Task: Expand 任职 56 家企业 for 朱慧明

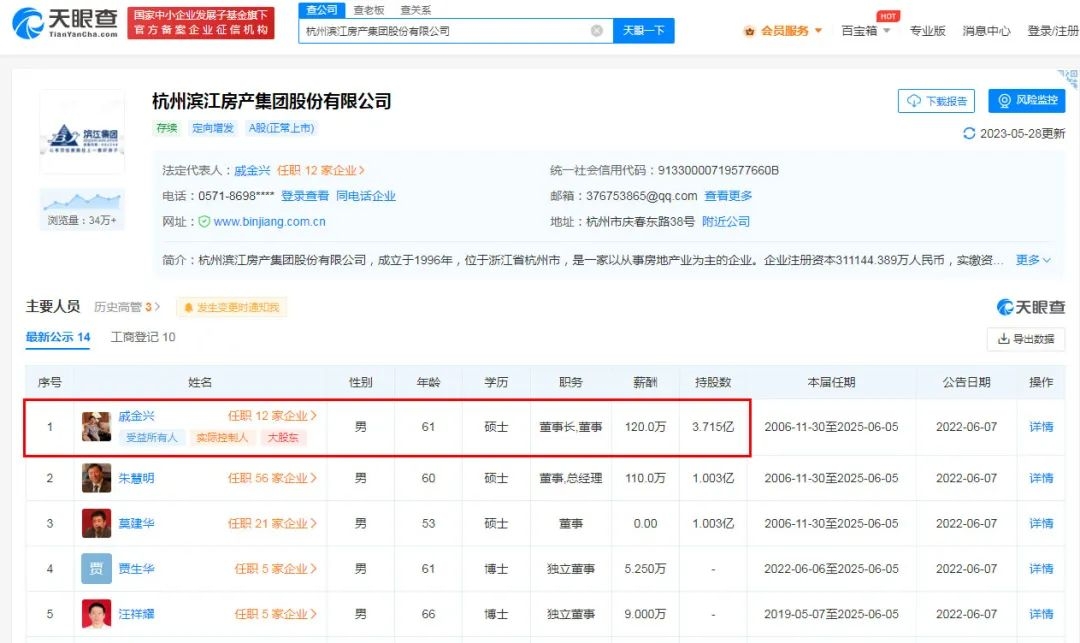Action: (272, 478)
